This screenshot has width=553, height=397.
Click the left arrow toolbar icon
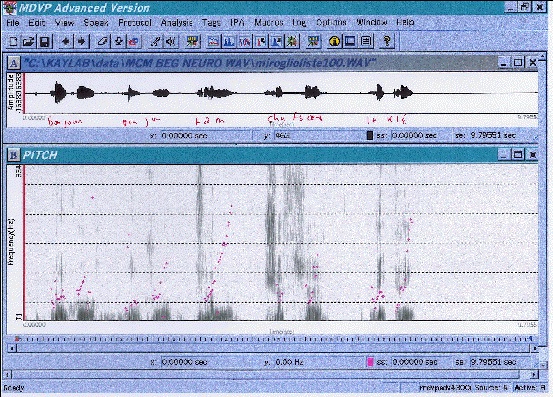click(x=66, y=42)
